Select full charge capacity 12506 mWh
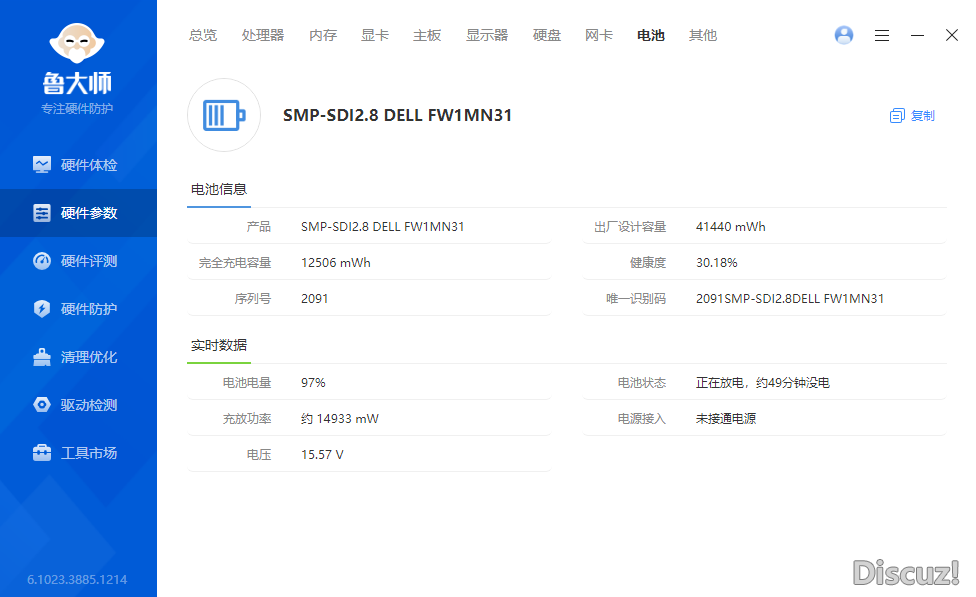This screenshot has height=597, width=976. (x=336, y=263)
